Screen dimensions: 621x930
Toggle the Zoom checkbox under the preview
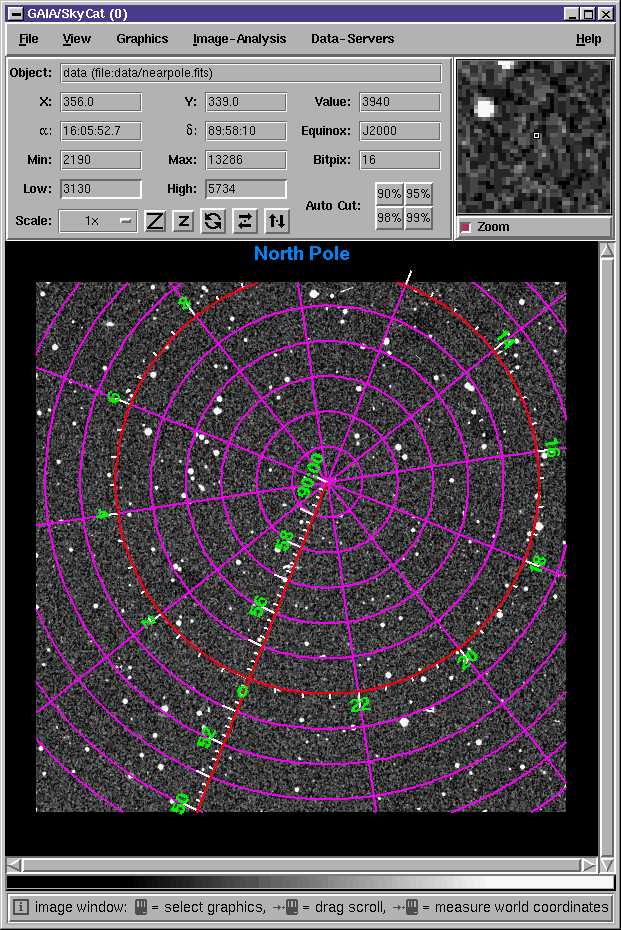(x=465, y=227)
